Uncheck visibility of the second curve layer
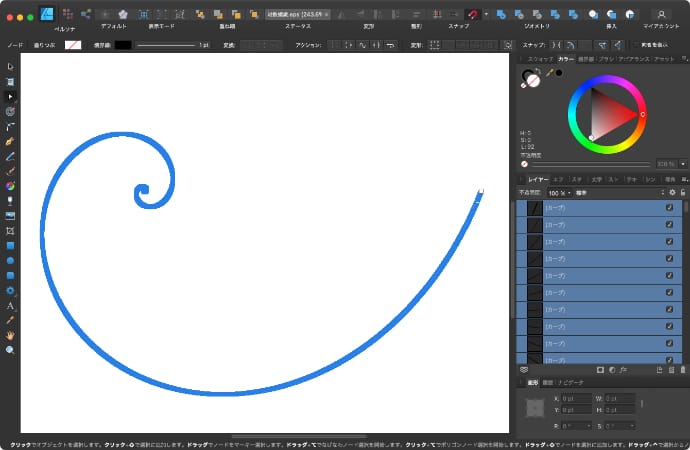Image resolution: width=690 pixels, height=450 pixels. tap(670, 225)
